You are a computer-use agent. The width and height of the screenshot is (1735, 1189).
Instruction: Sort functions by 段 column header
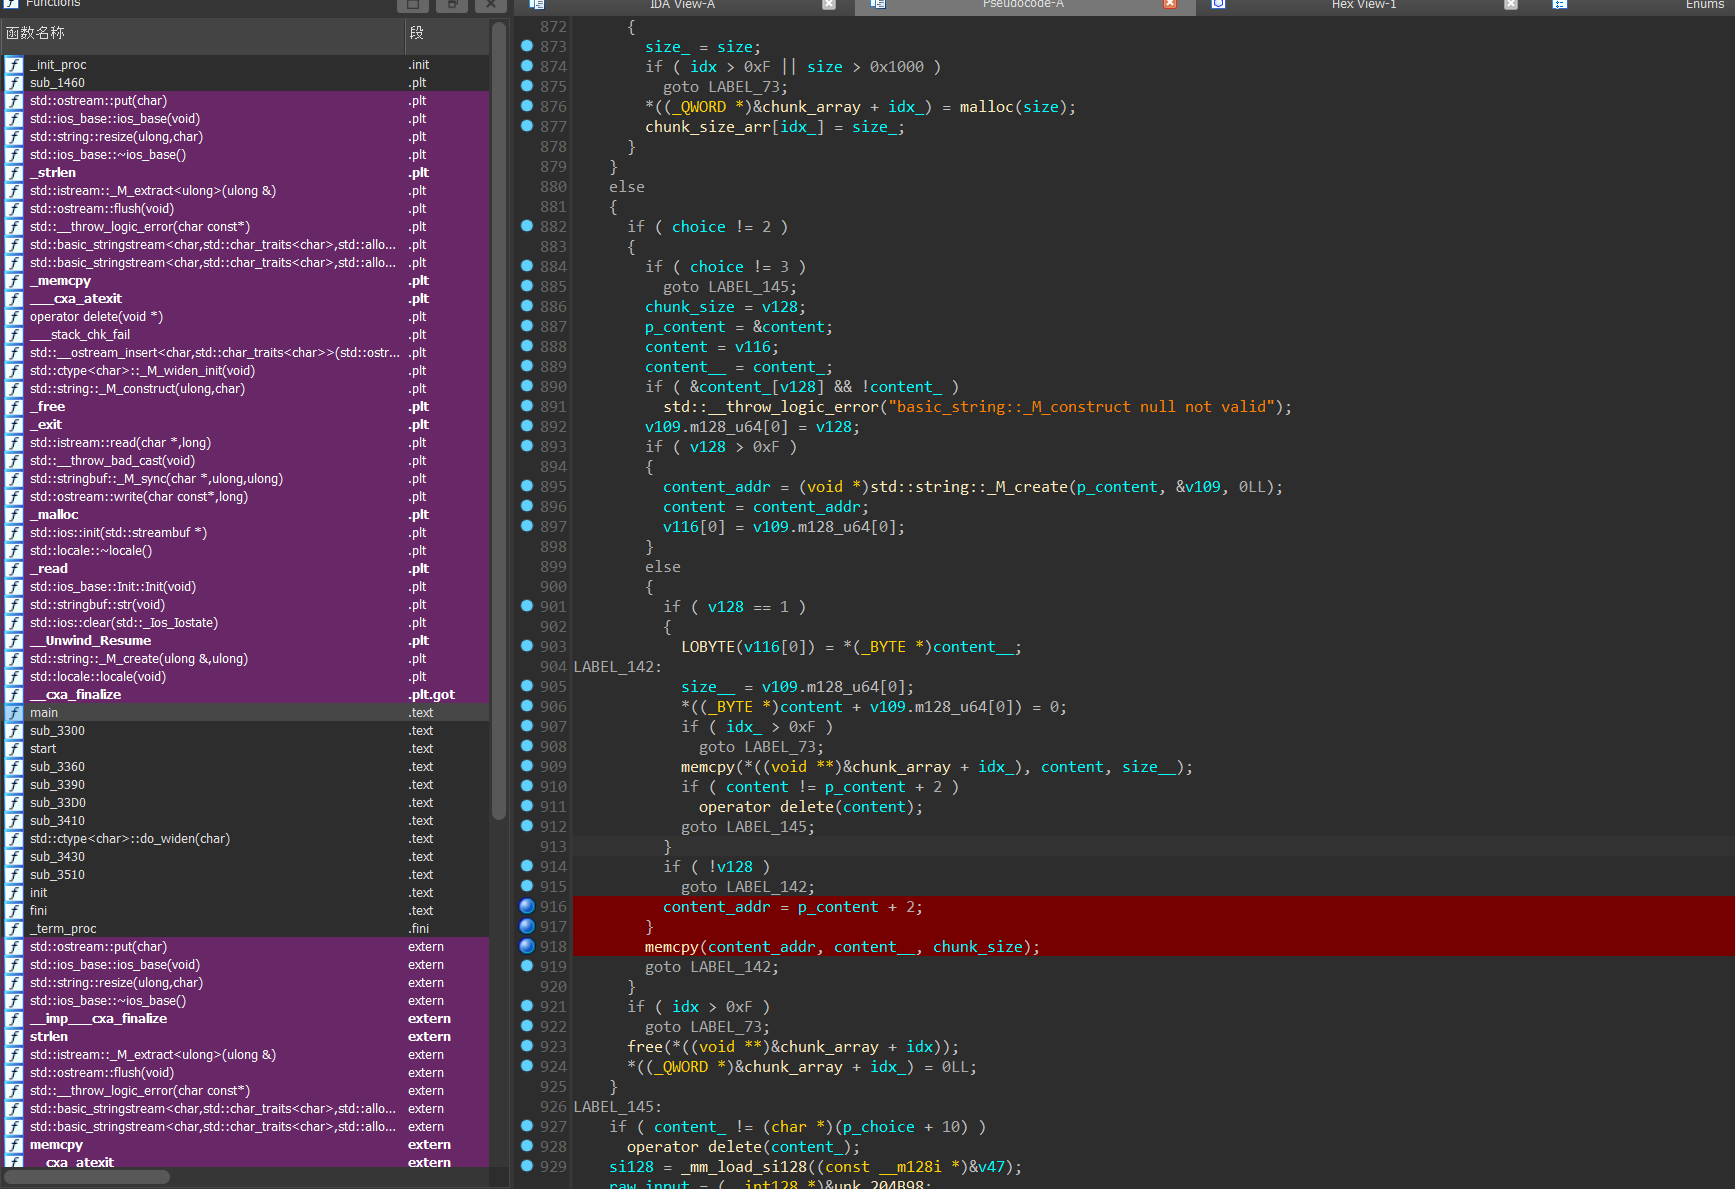pos(447,34)
